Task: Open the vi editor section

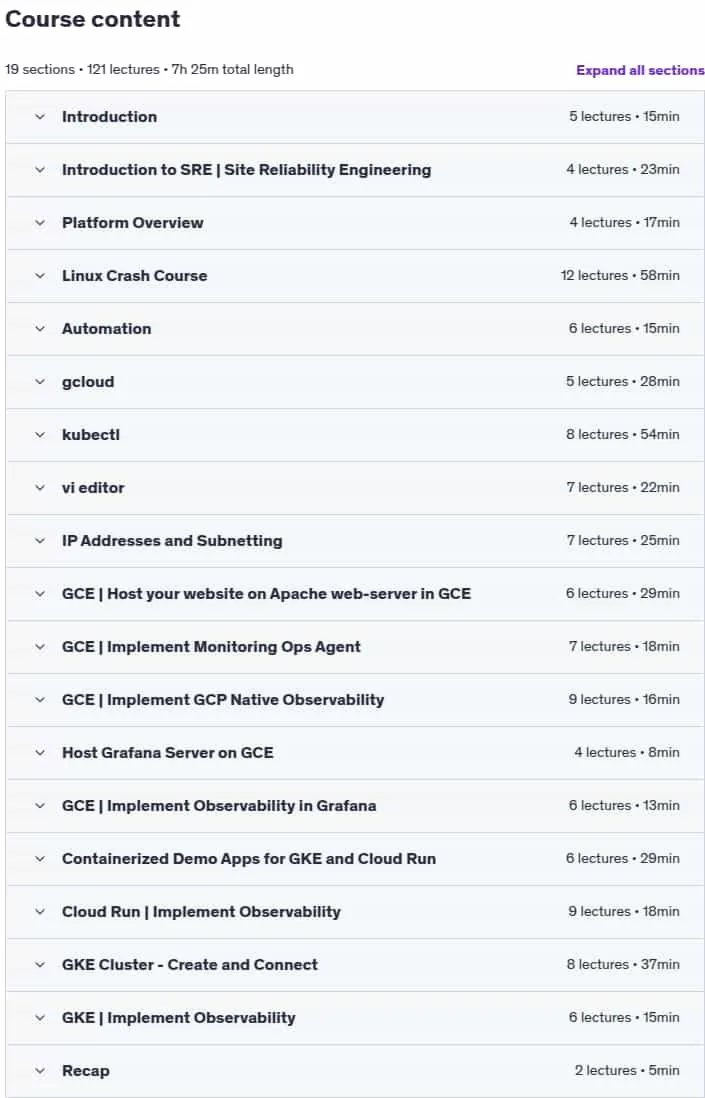Action: [x=355, y=488]
